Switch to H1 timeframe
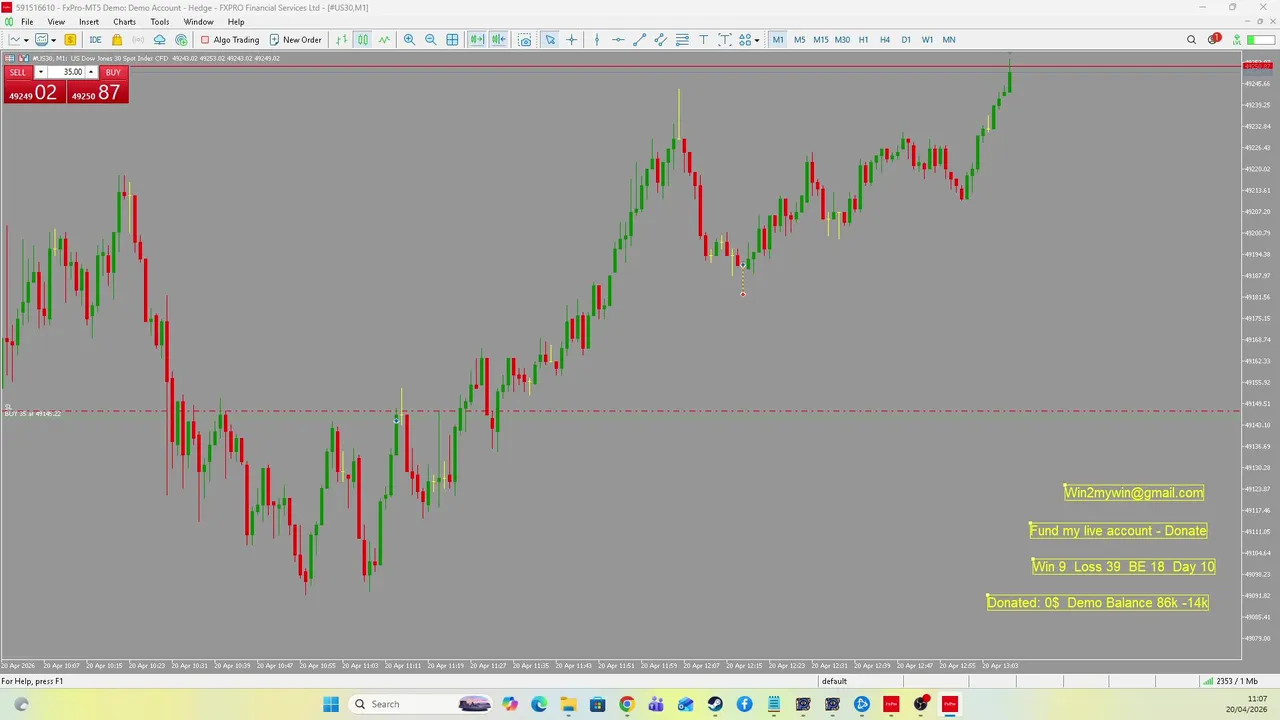 click(863, 40)
